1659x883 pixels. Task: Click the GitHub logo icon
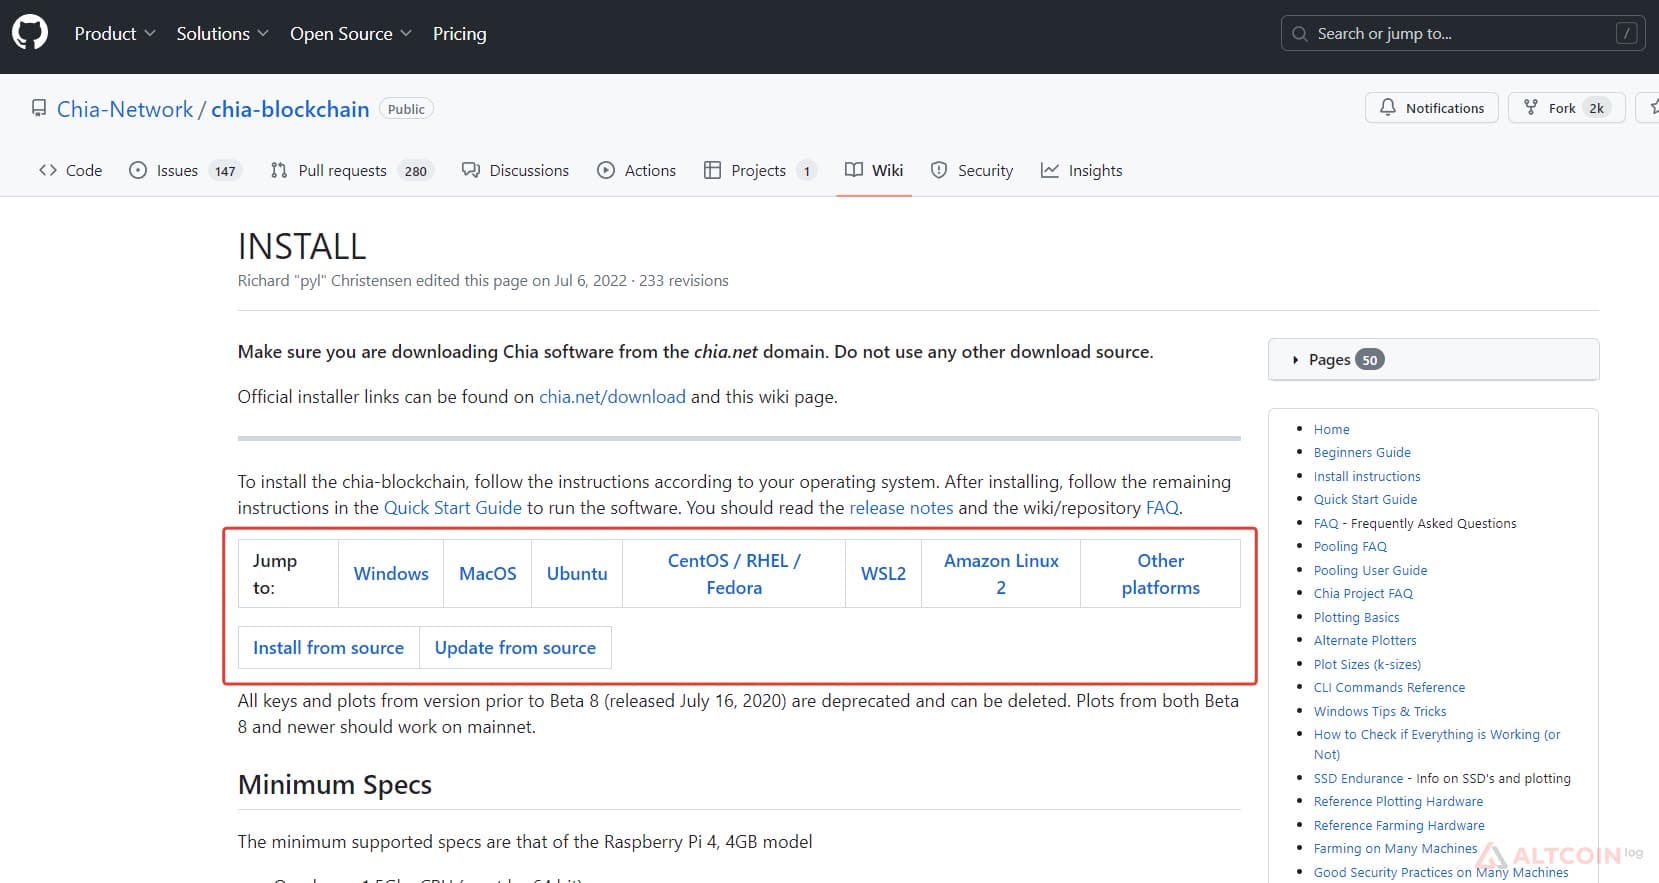click(30, 33)
